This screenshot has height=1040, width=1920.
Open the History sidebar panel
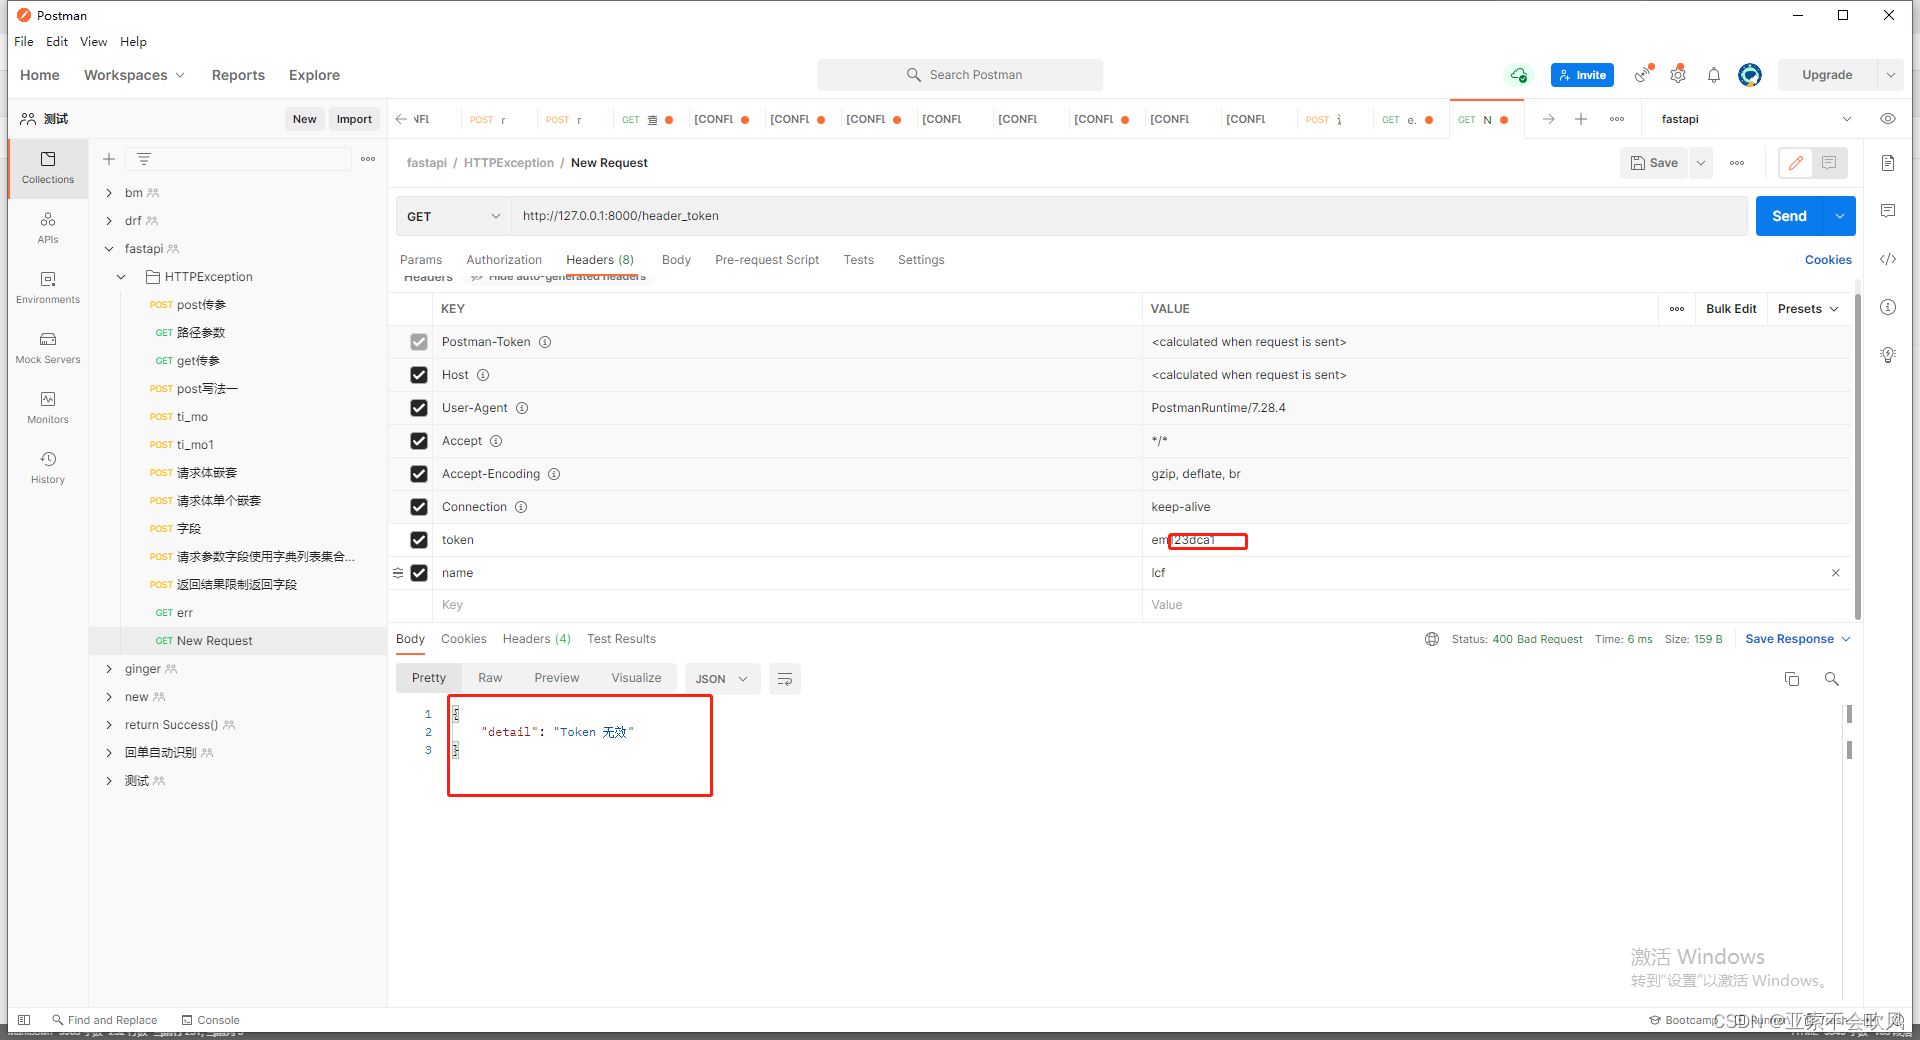tap(48, 468)
